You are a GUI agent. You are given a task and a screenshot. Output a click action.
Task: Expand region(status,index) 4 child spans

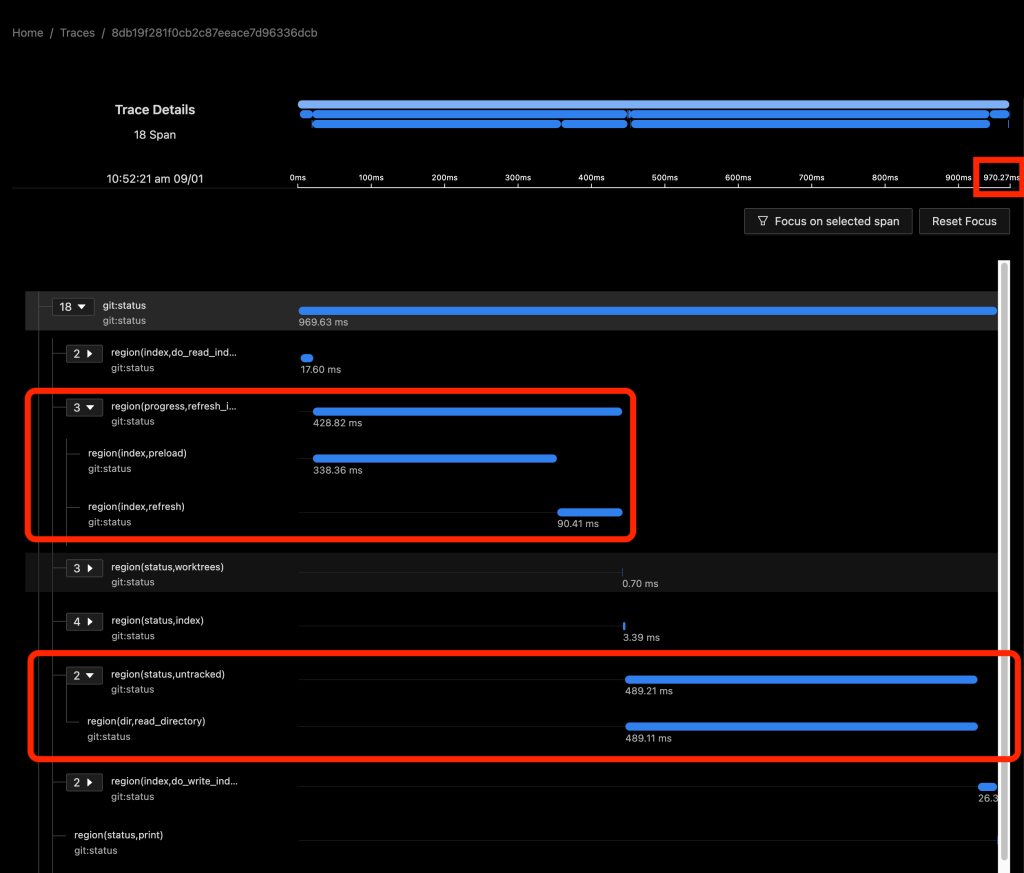pyautogui.click(x=84, y=622)
